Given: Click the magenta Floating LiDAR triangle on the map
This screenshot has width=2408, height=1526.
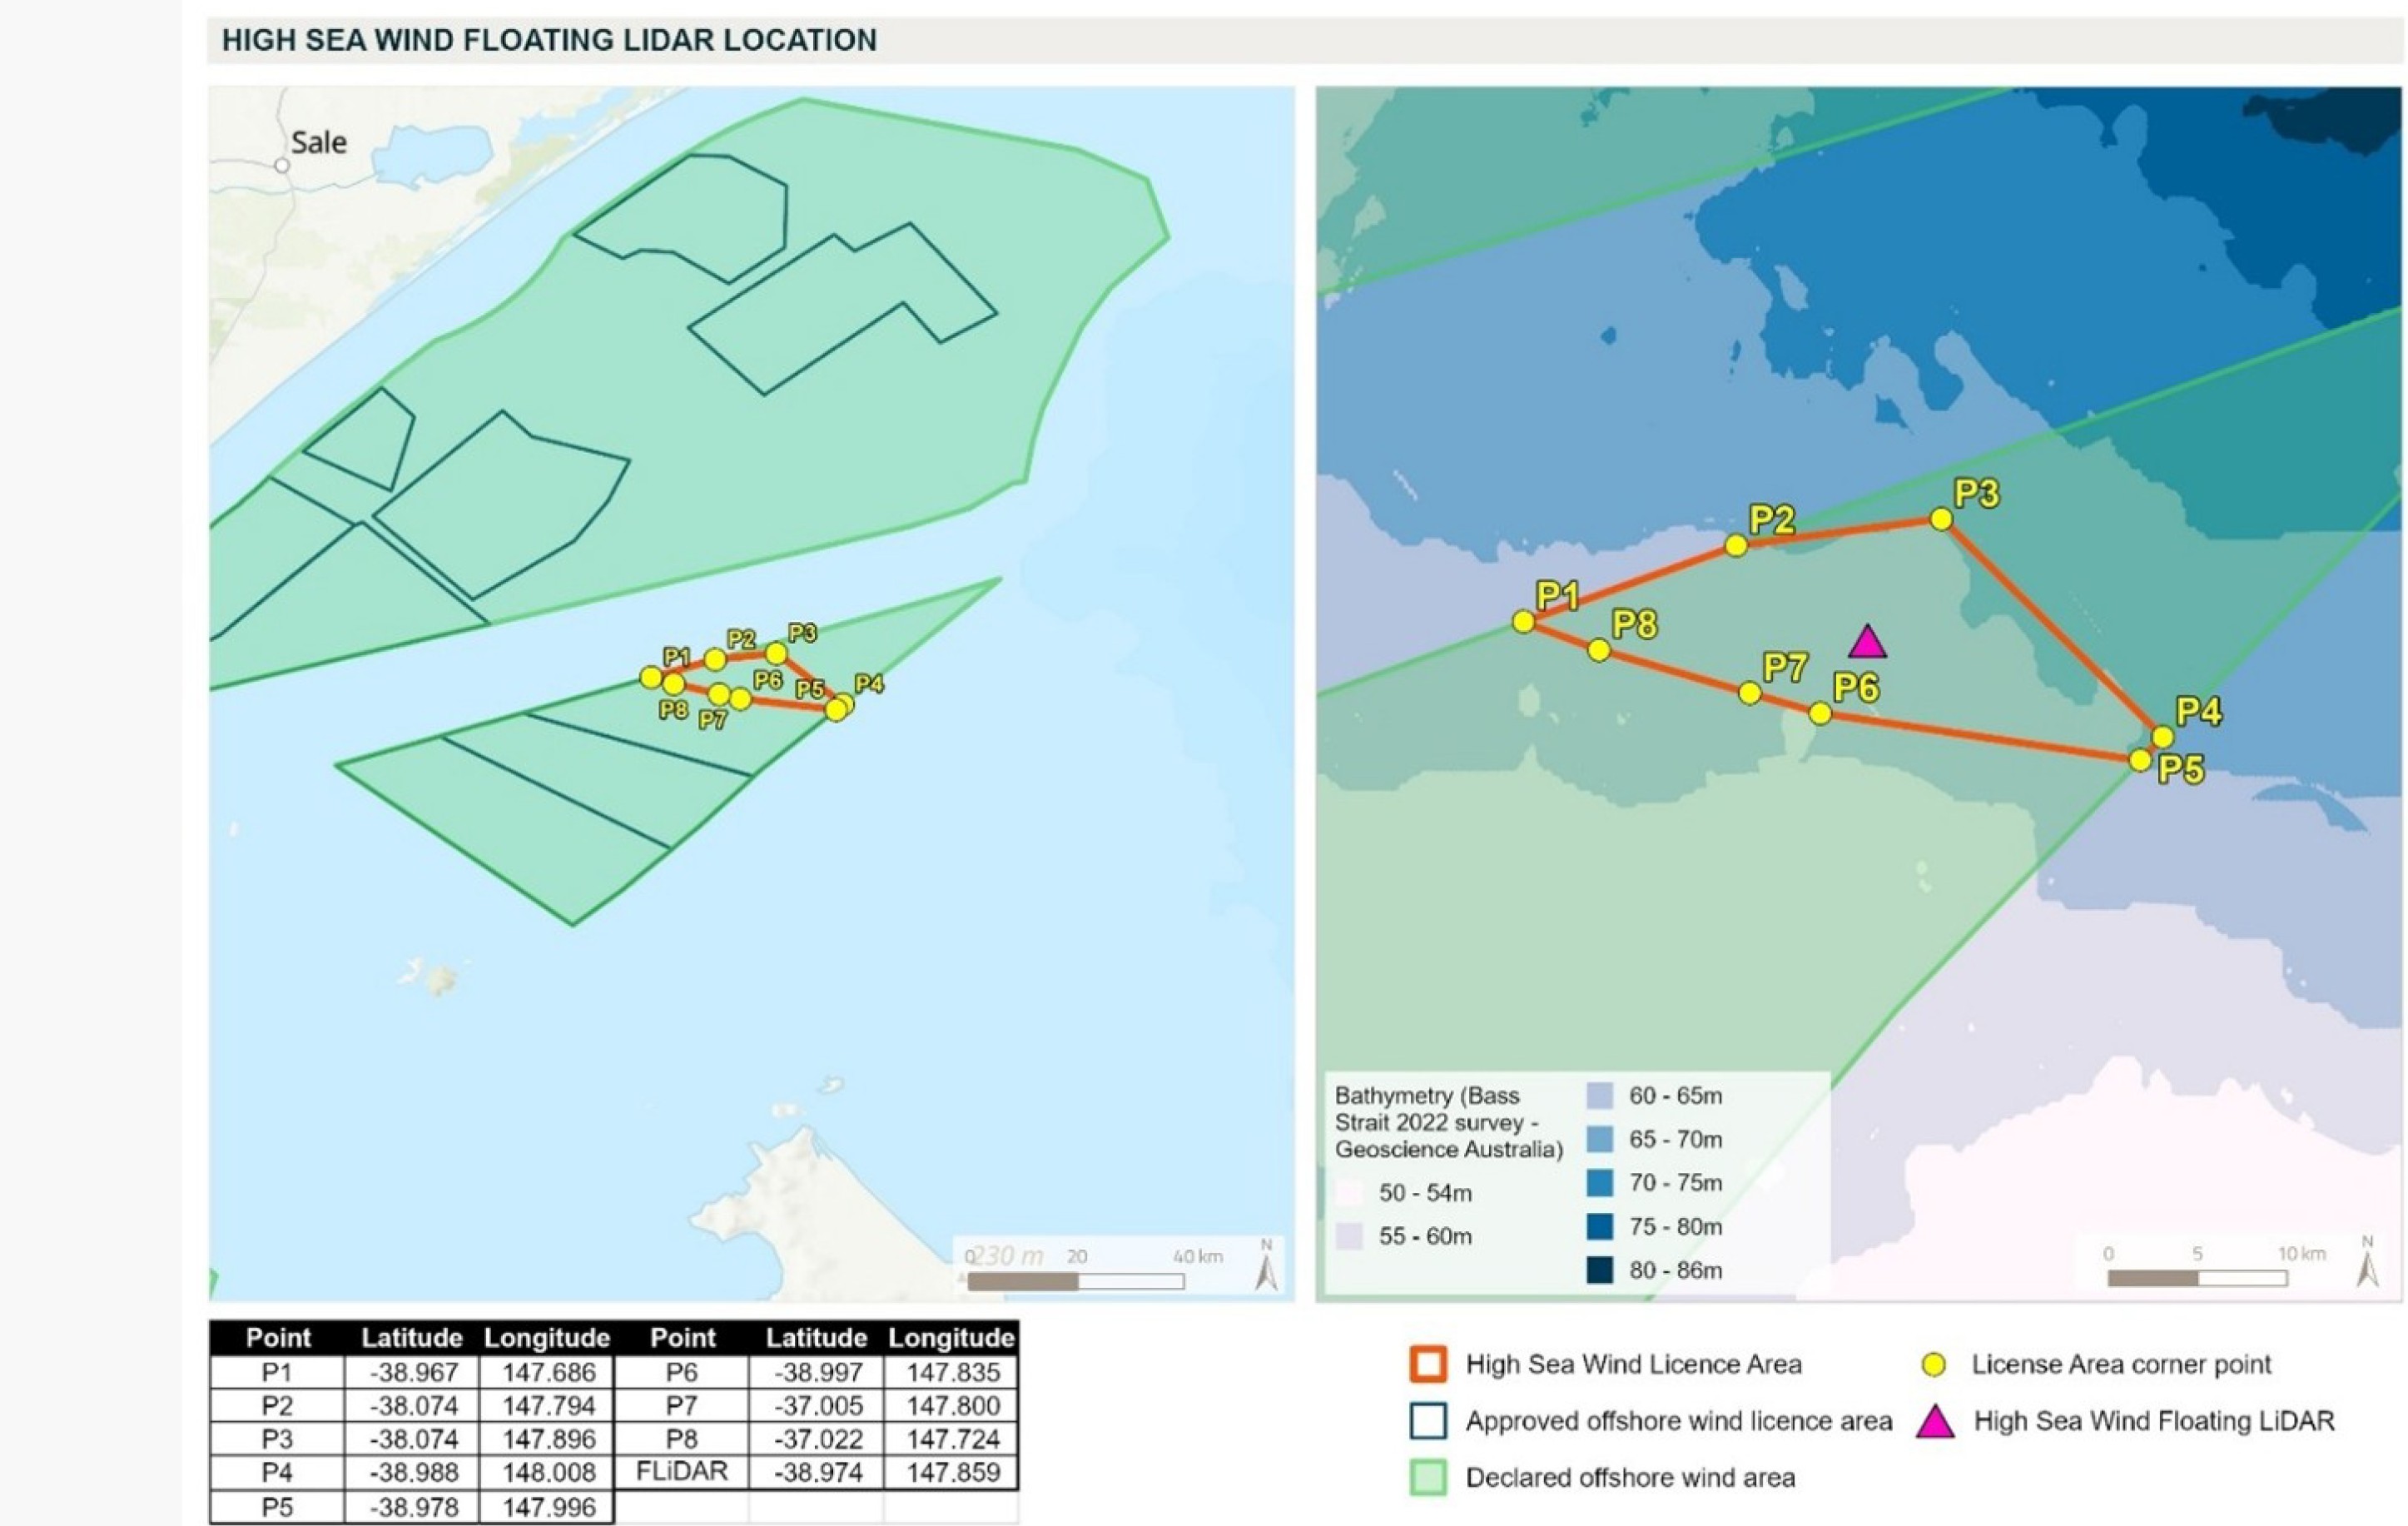Looking at the screenshot, I should pyautogui.click(x=1867, y=644).
